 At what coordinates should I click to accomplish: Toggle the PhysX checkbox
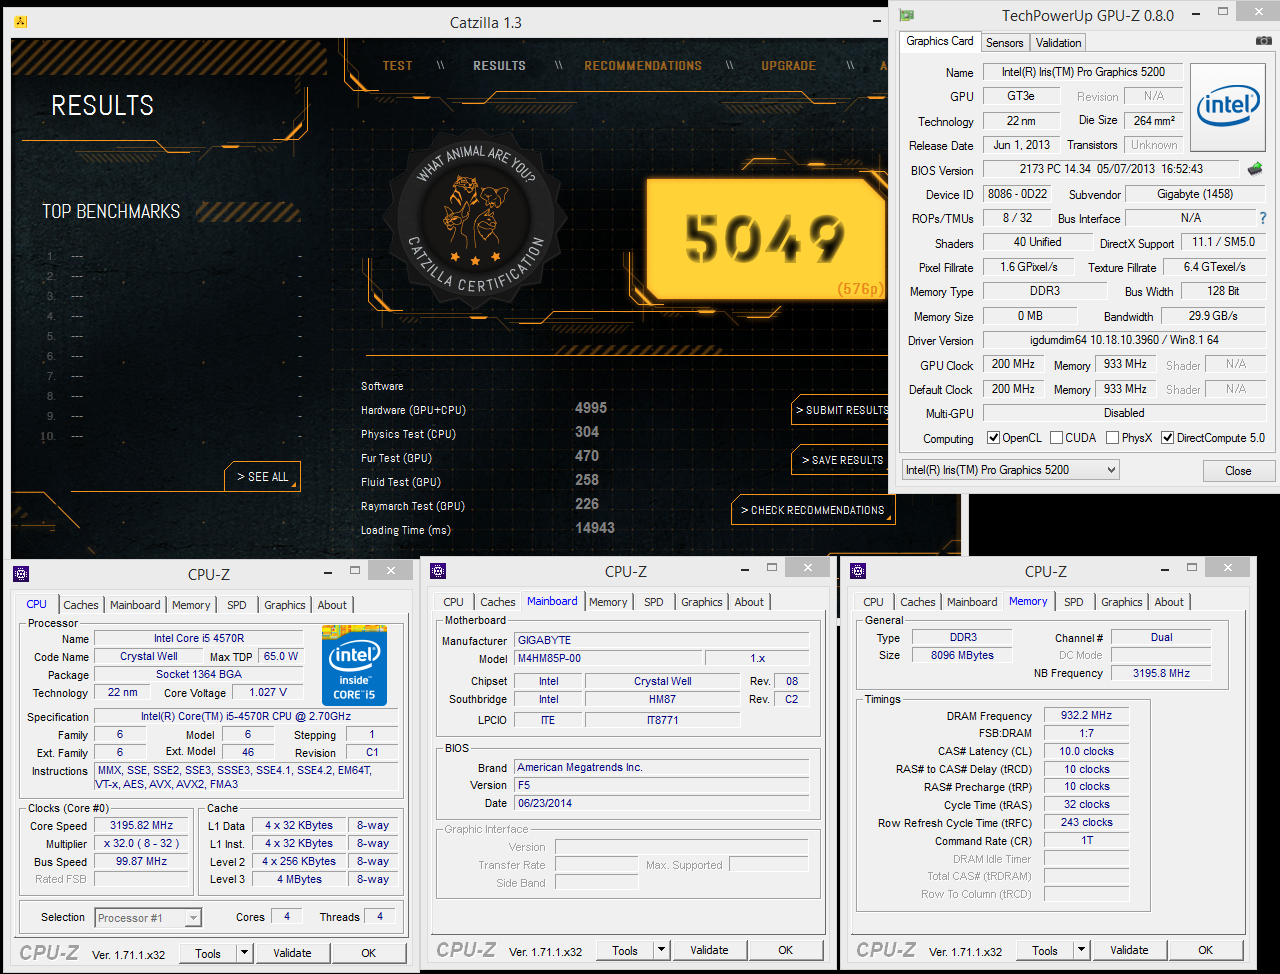(x=1112, y=438)
